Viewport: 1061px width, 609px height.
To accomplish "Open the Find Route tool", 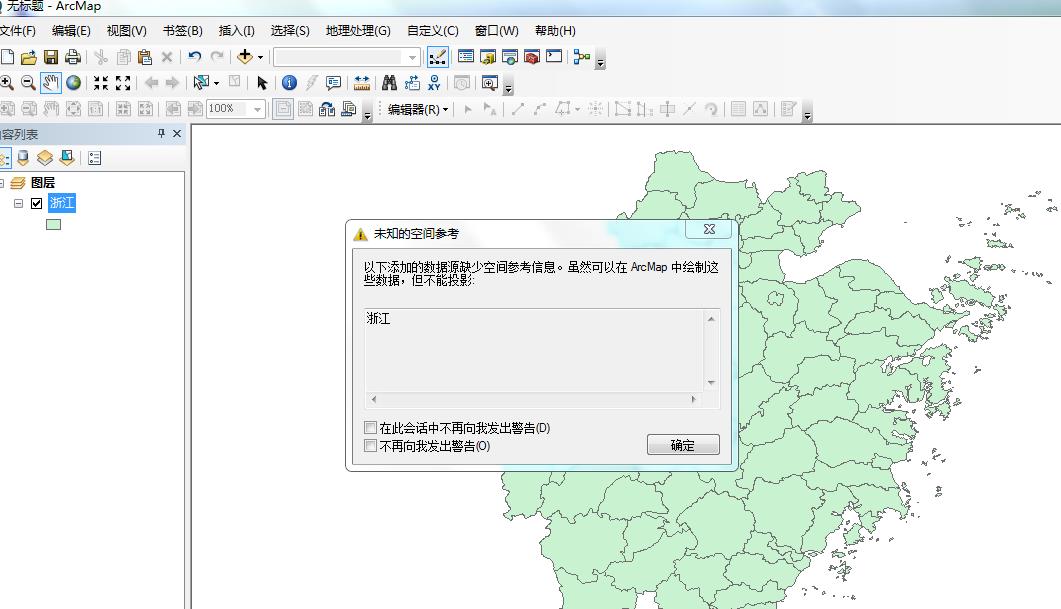I will 411,83.
